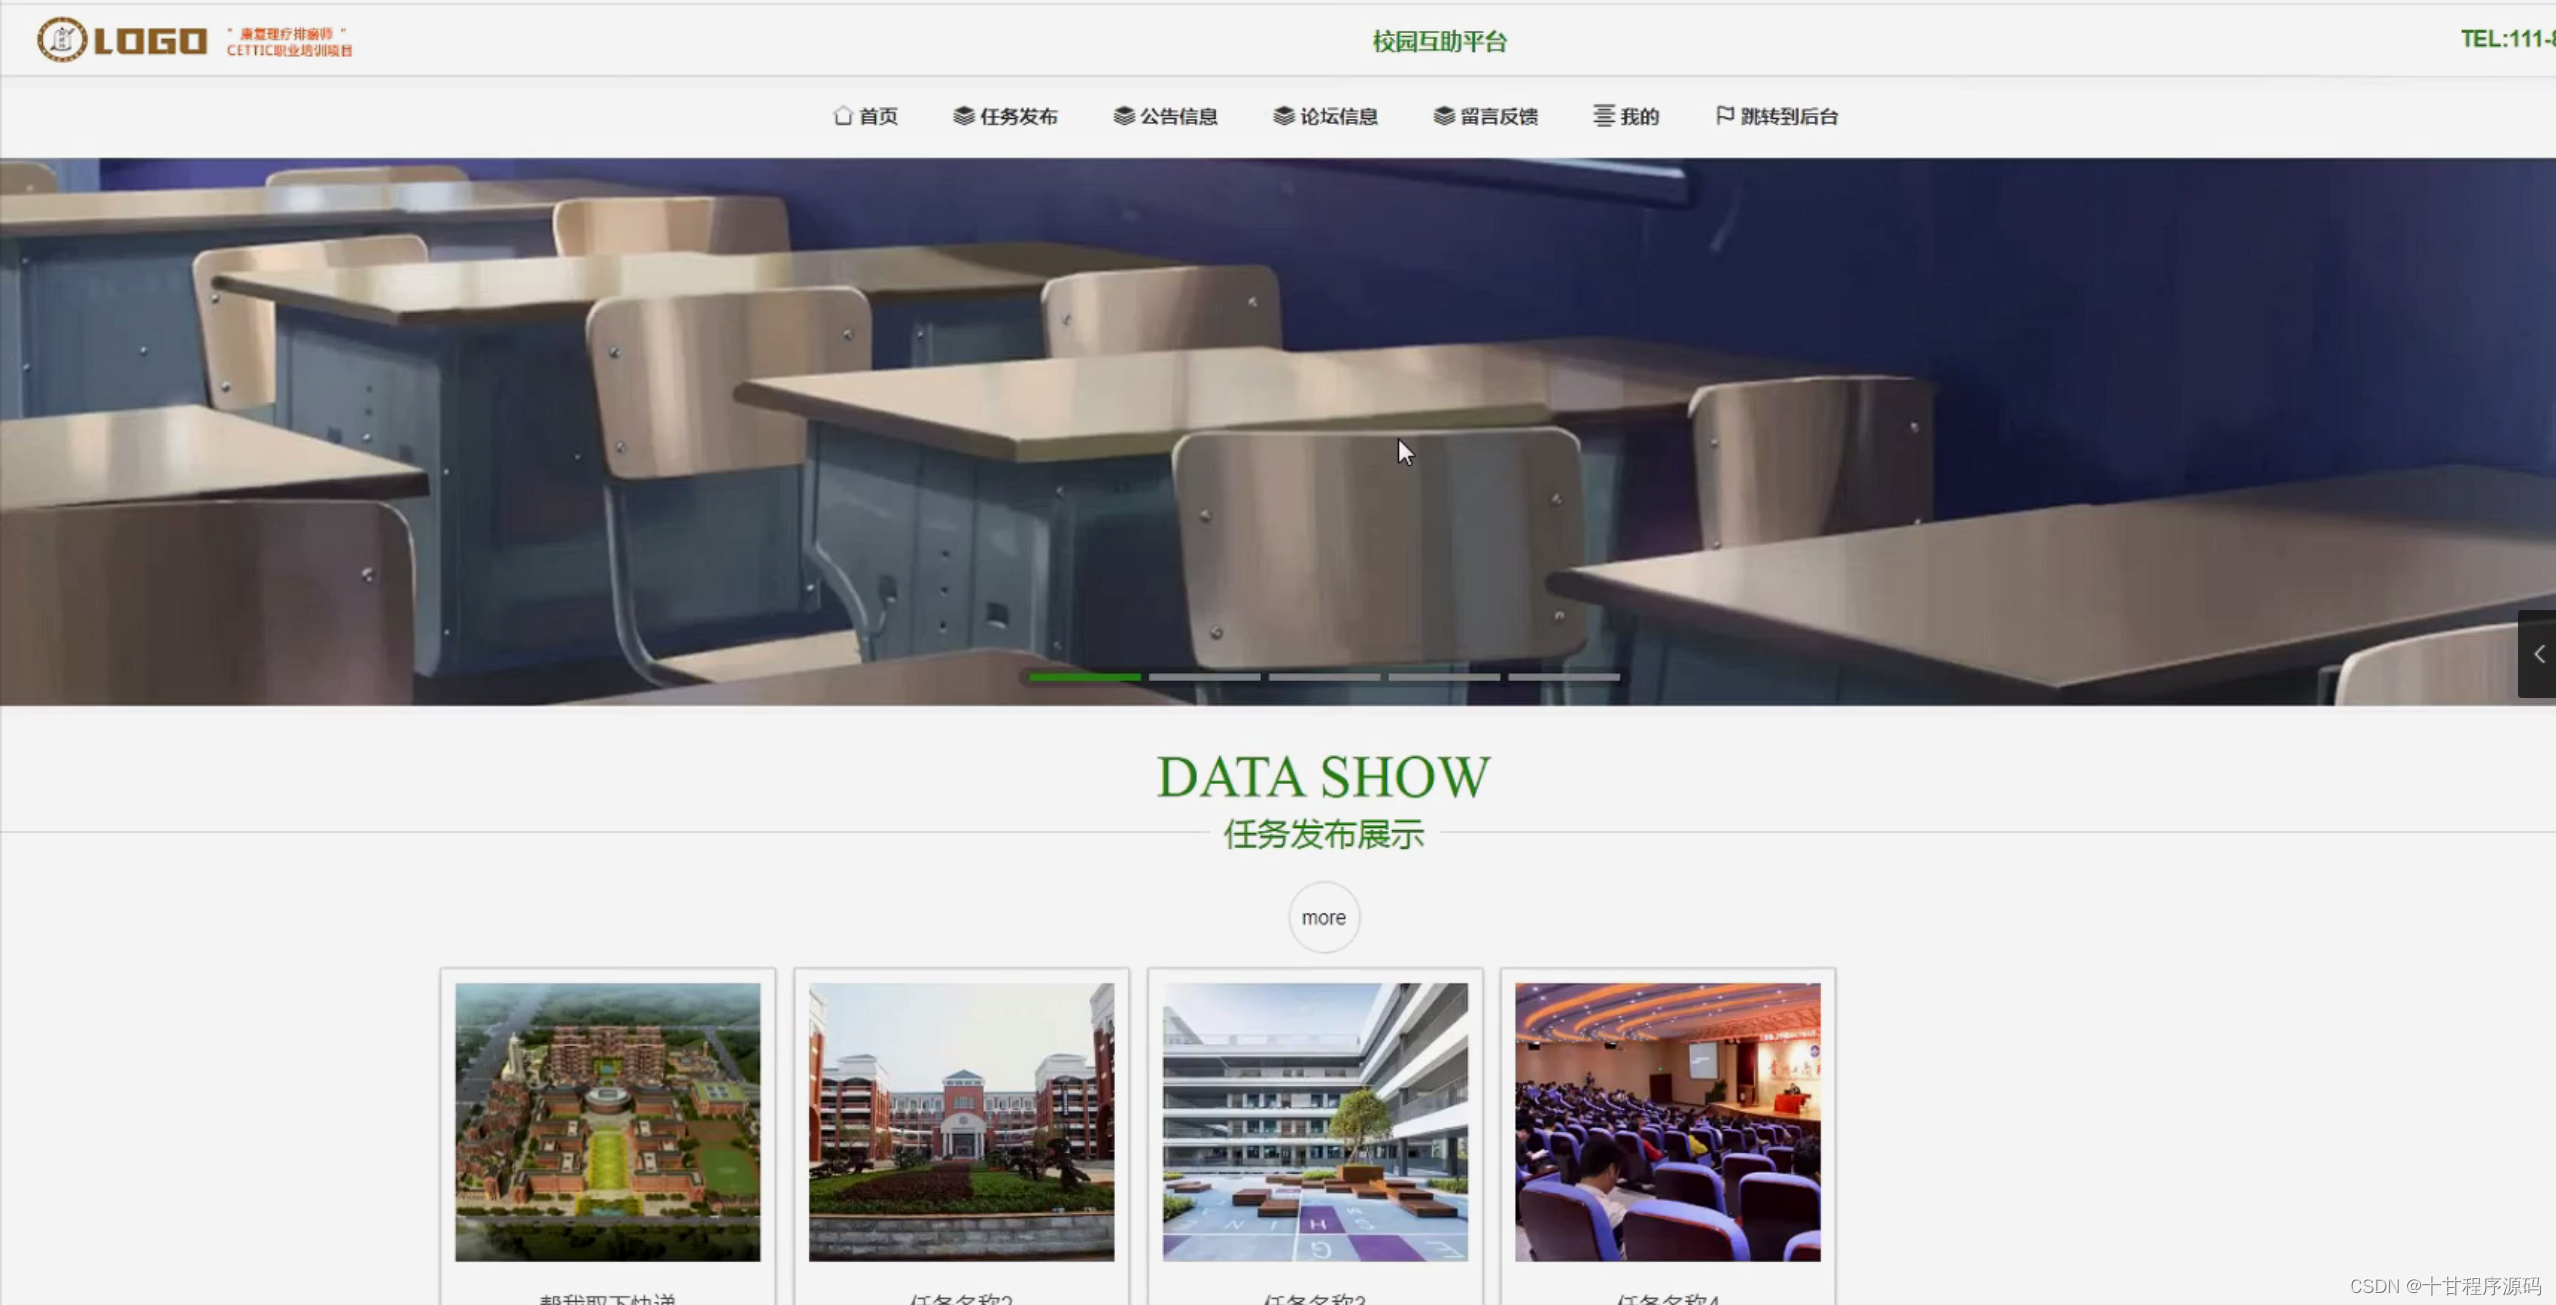Click the layers icon beside 任务发布
The height and width of the screenshot is (1305, 2556).
(963, 116)
